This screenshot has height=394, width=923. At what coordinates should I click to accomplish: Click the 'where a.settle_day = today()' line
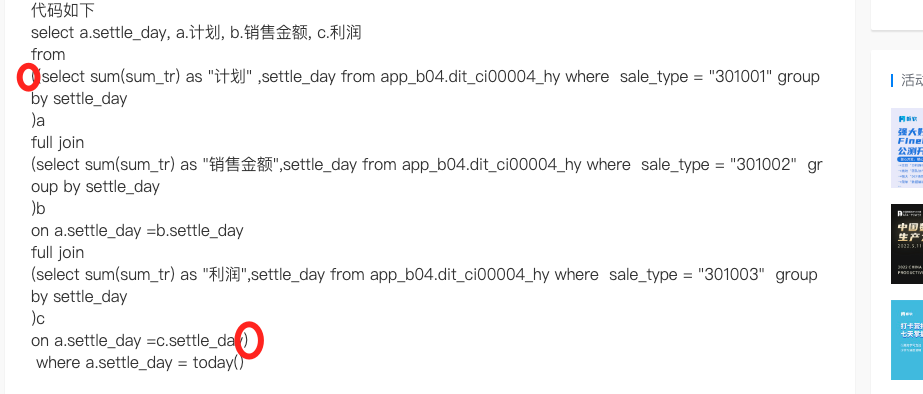(x=140, y=363)
